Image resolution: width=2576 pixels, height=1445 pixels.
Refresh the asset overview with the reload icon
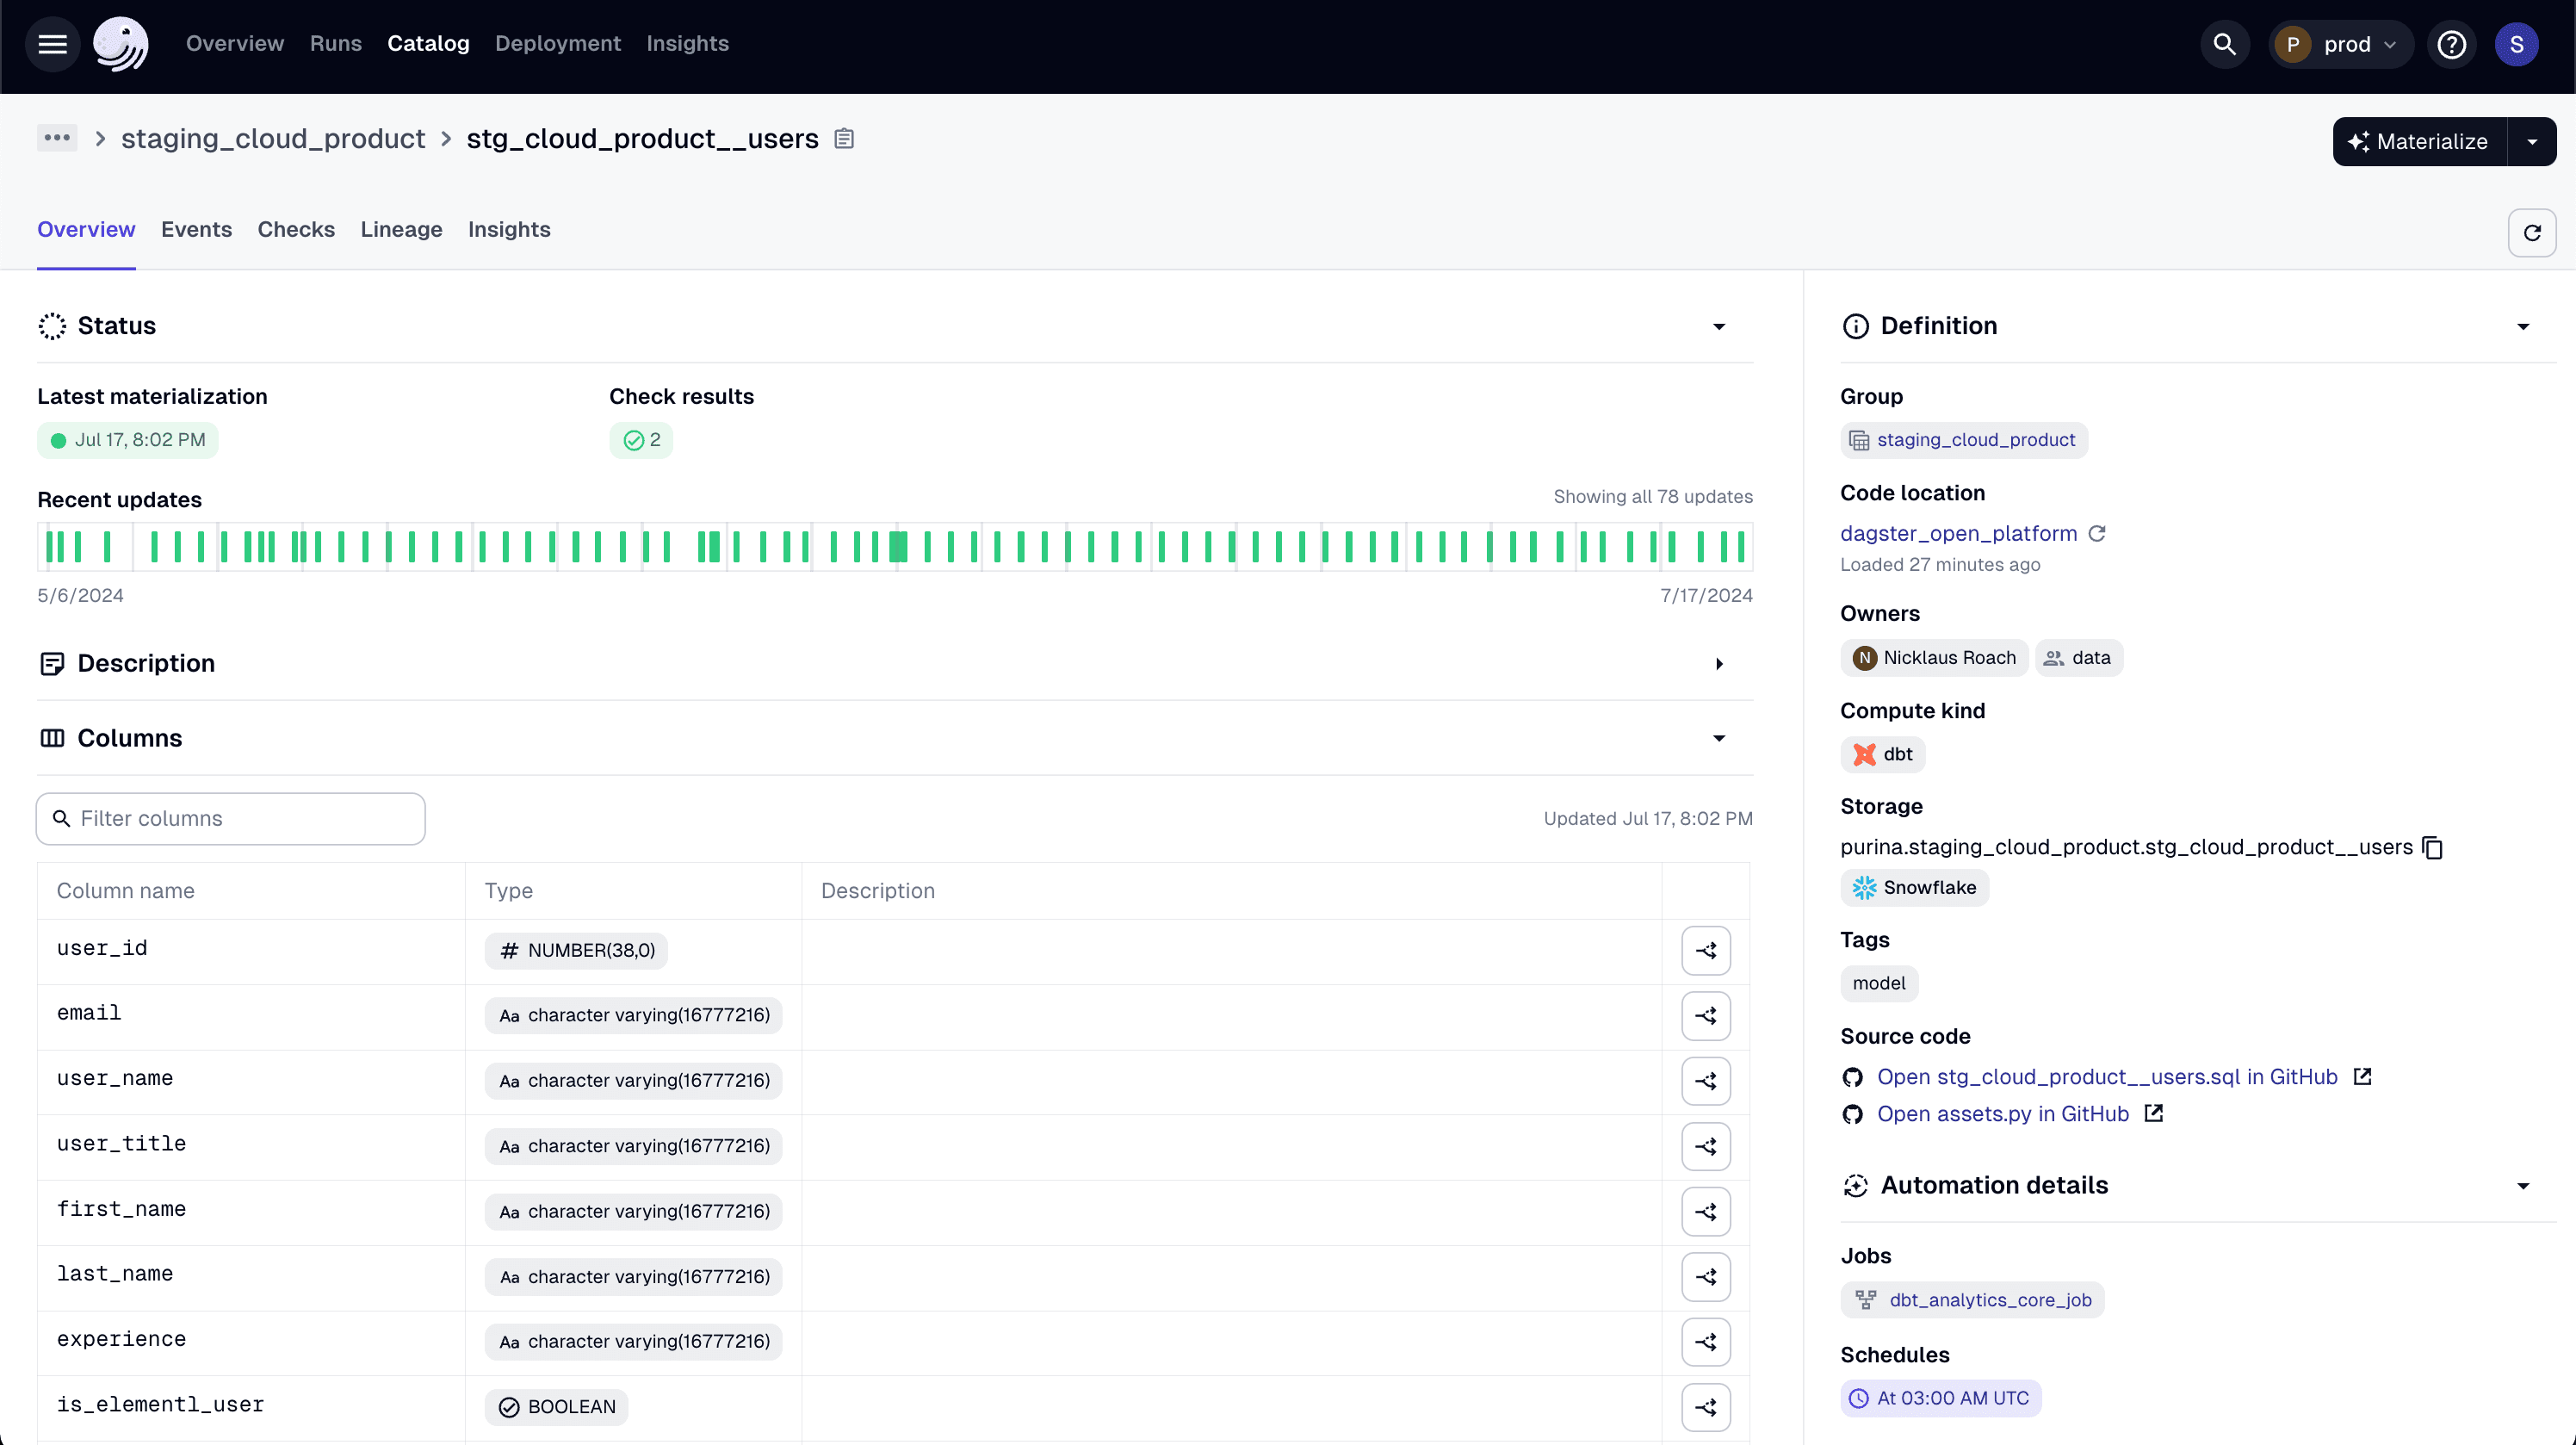click(x=2532, y=232)
